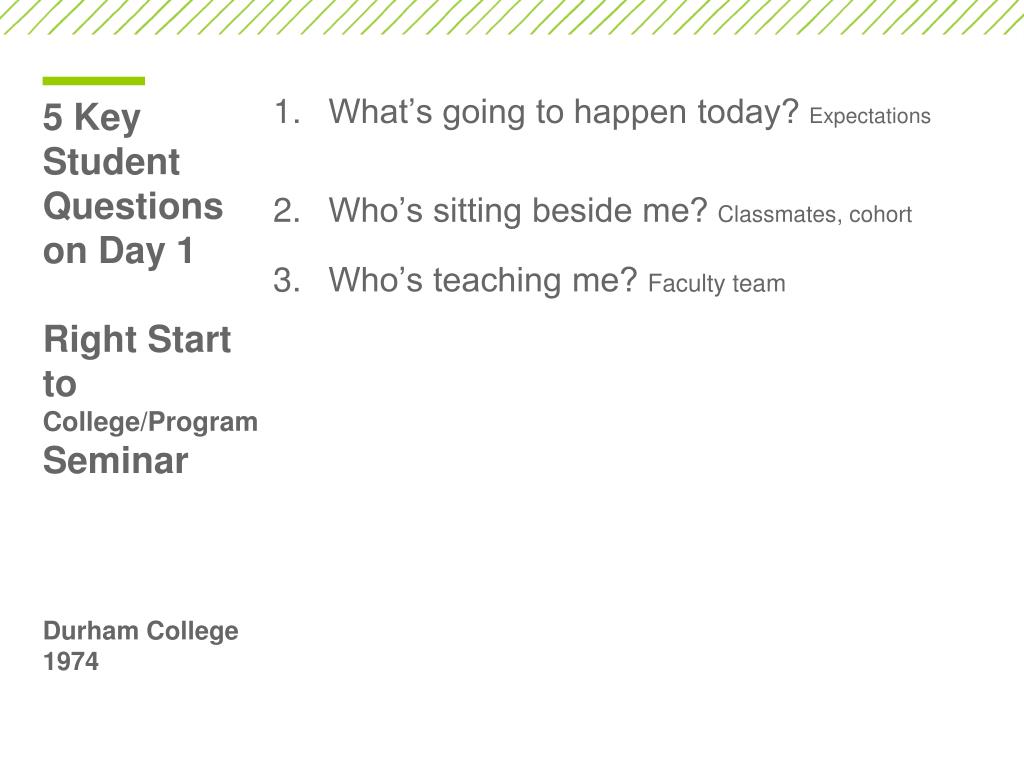Select the 'College/Program' text
The width and height of the screenshot is (1024, 768).
click(x=150, y=423)
